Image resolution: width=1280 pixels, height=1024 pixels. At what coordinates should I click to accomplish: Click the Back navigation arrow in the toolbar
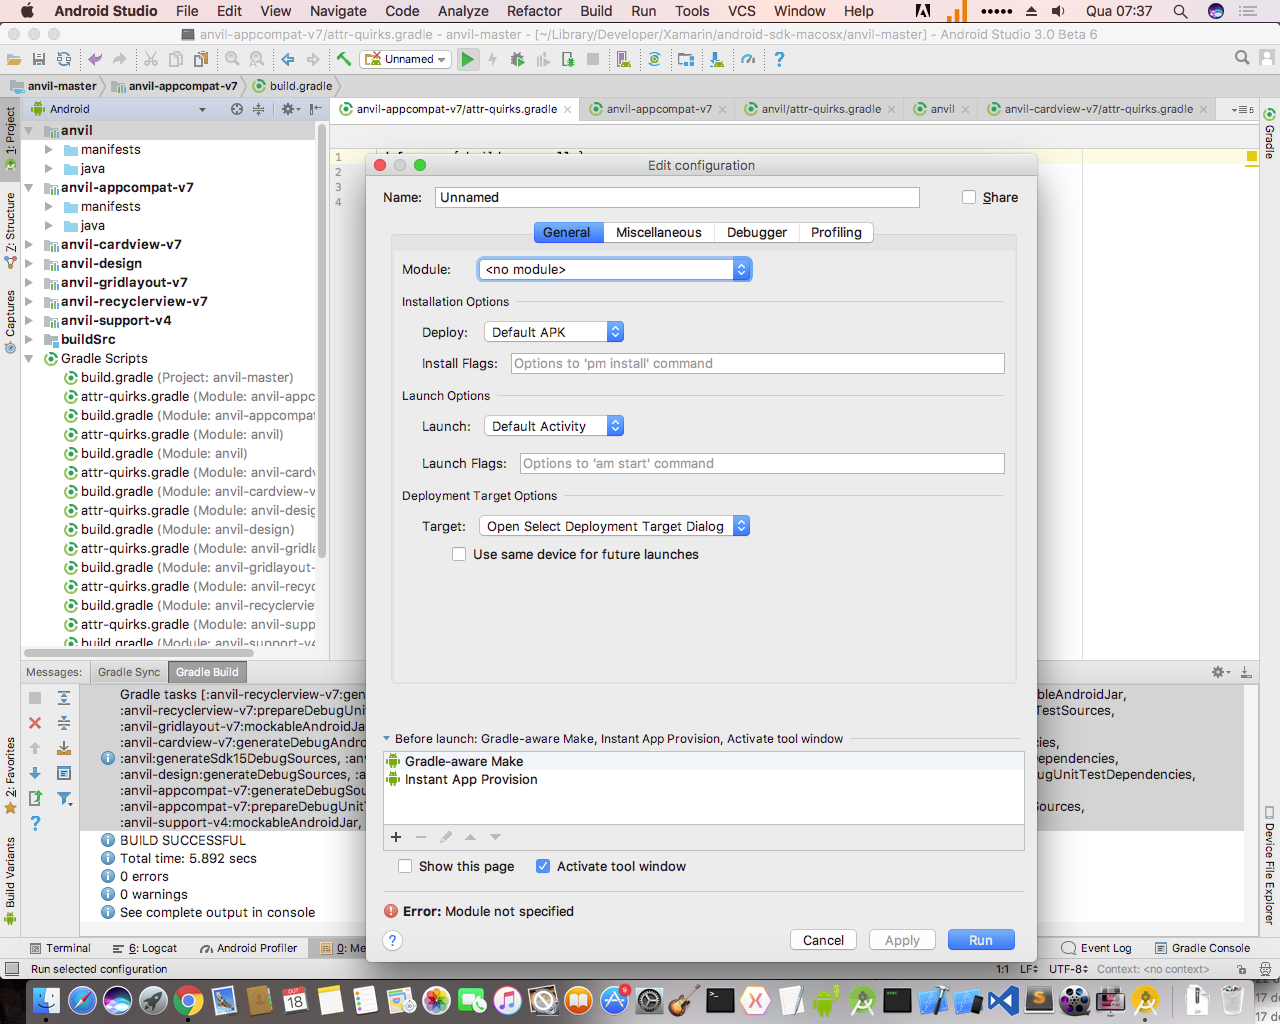(288, 59)
